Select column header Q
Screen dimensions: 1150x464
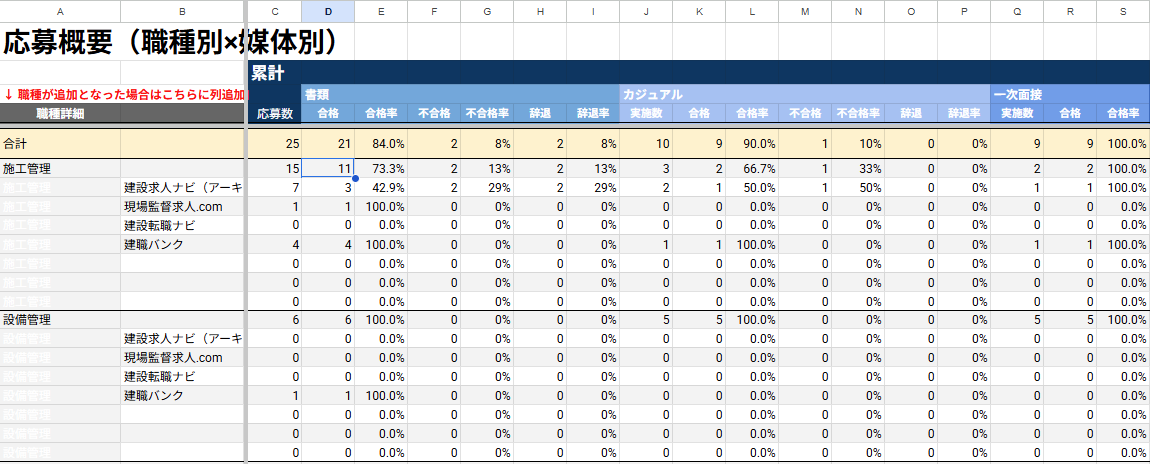[1017, 10]
